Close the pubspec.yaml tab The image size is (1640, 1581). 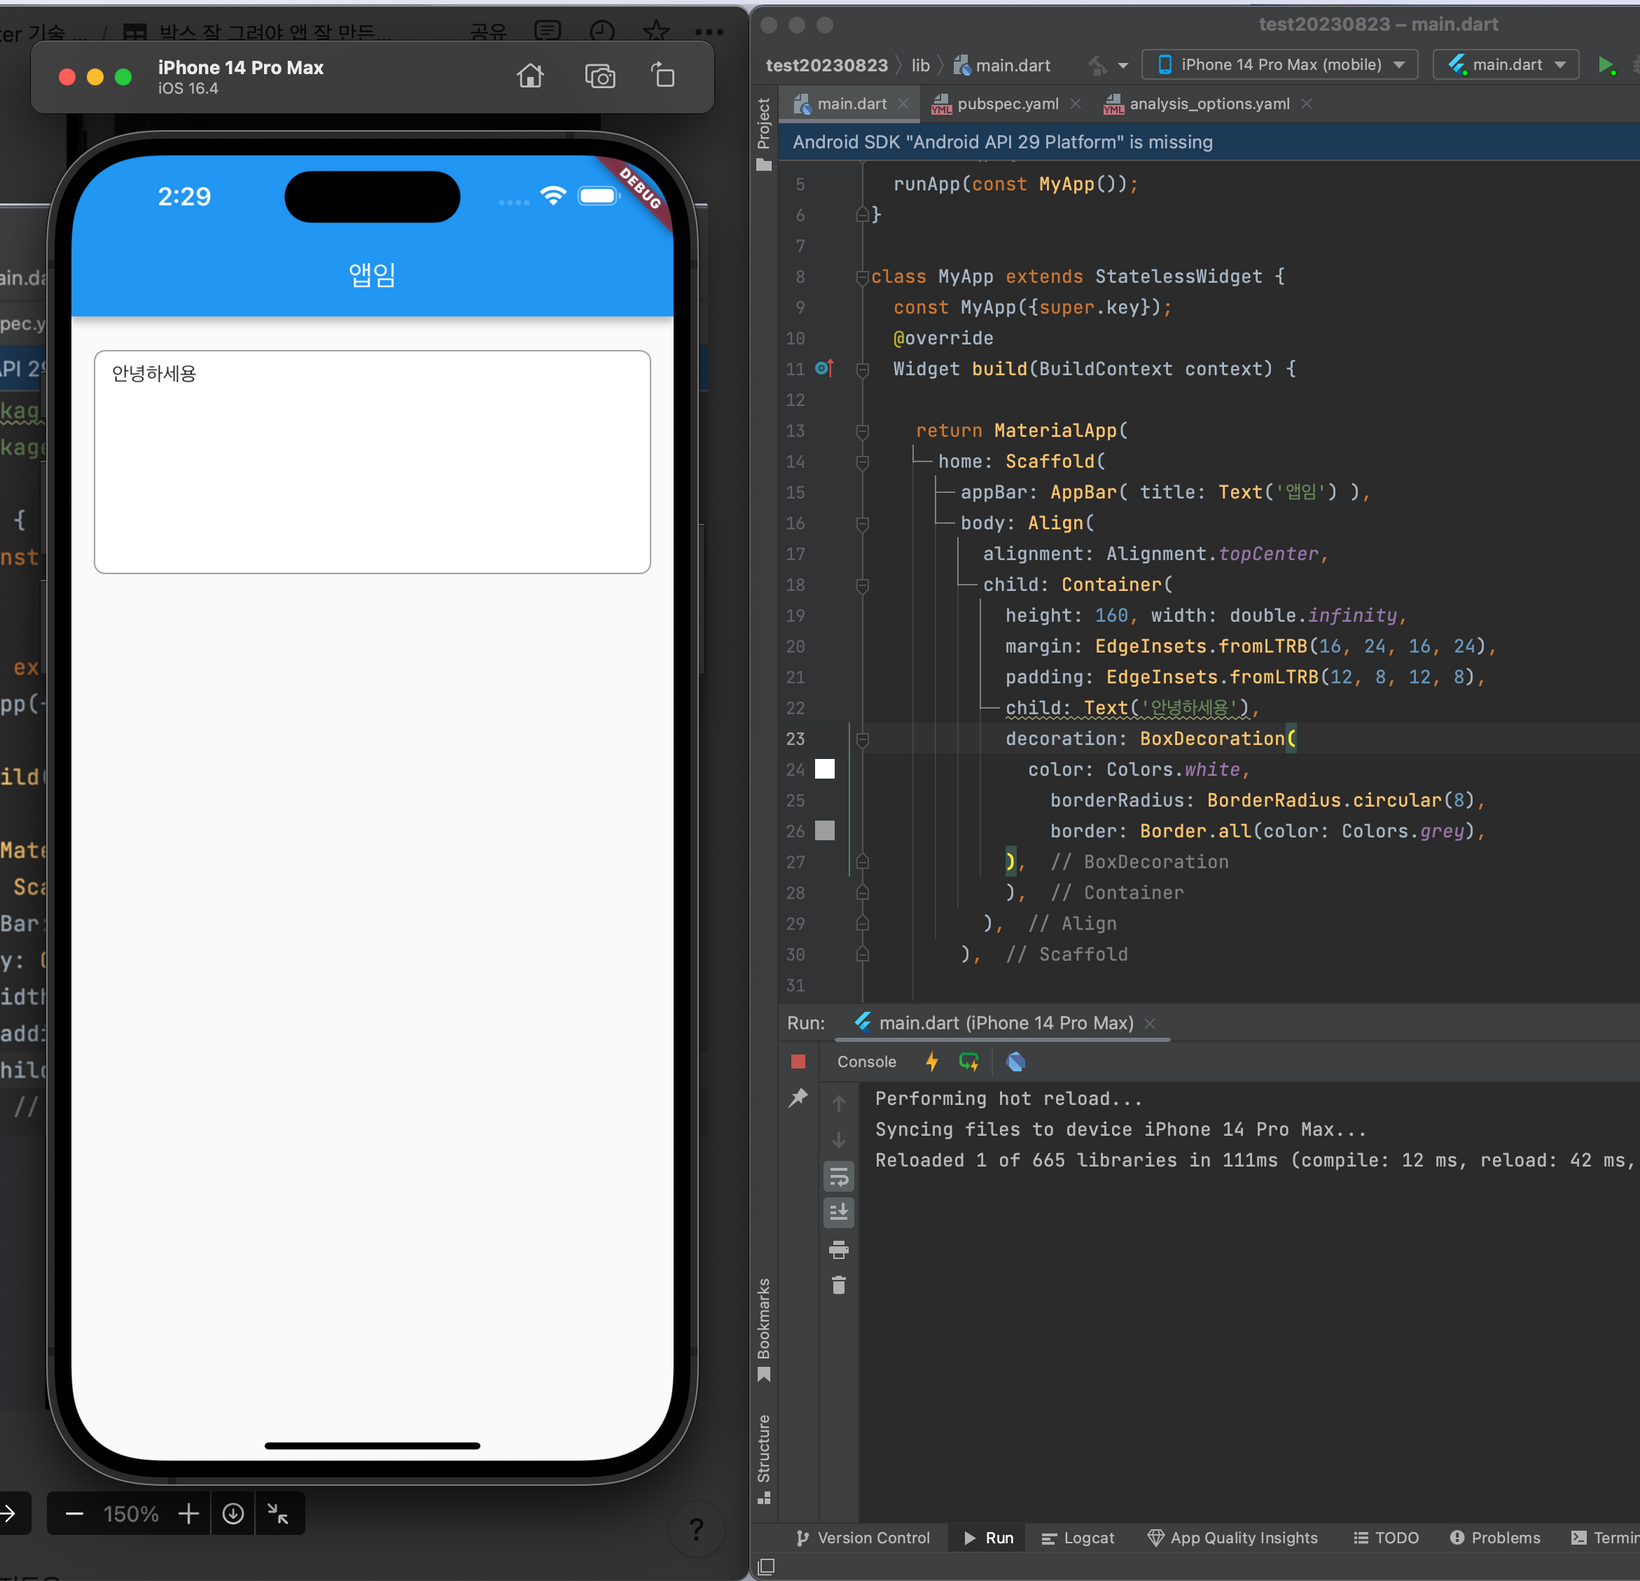(1076, 104)
